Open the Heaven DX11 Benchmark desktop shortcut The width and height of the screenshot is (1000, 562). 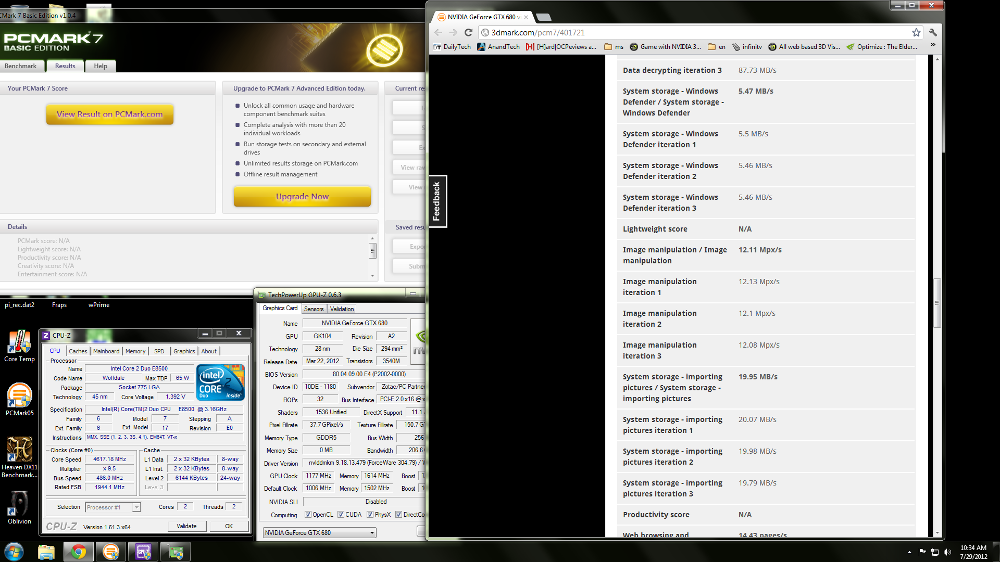point(19,457)
